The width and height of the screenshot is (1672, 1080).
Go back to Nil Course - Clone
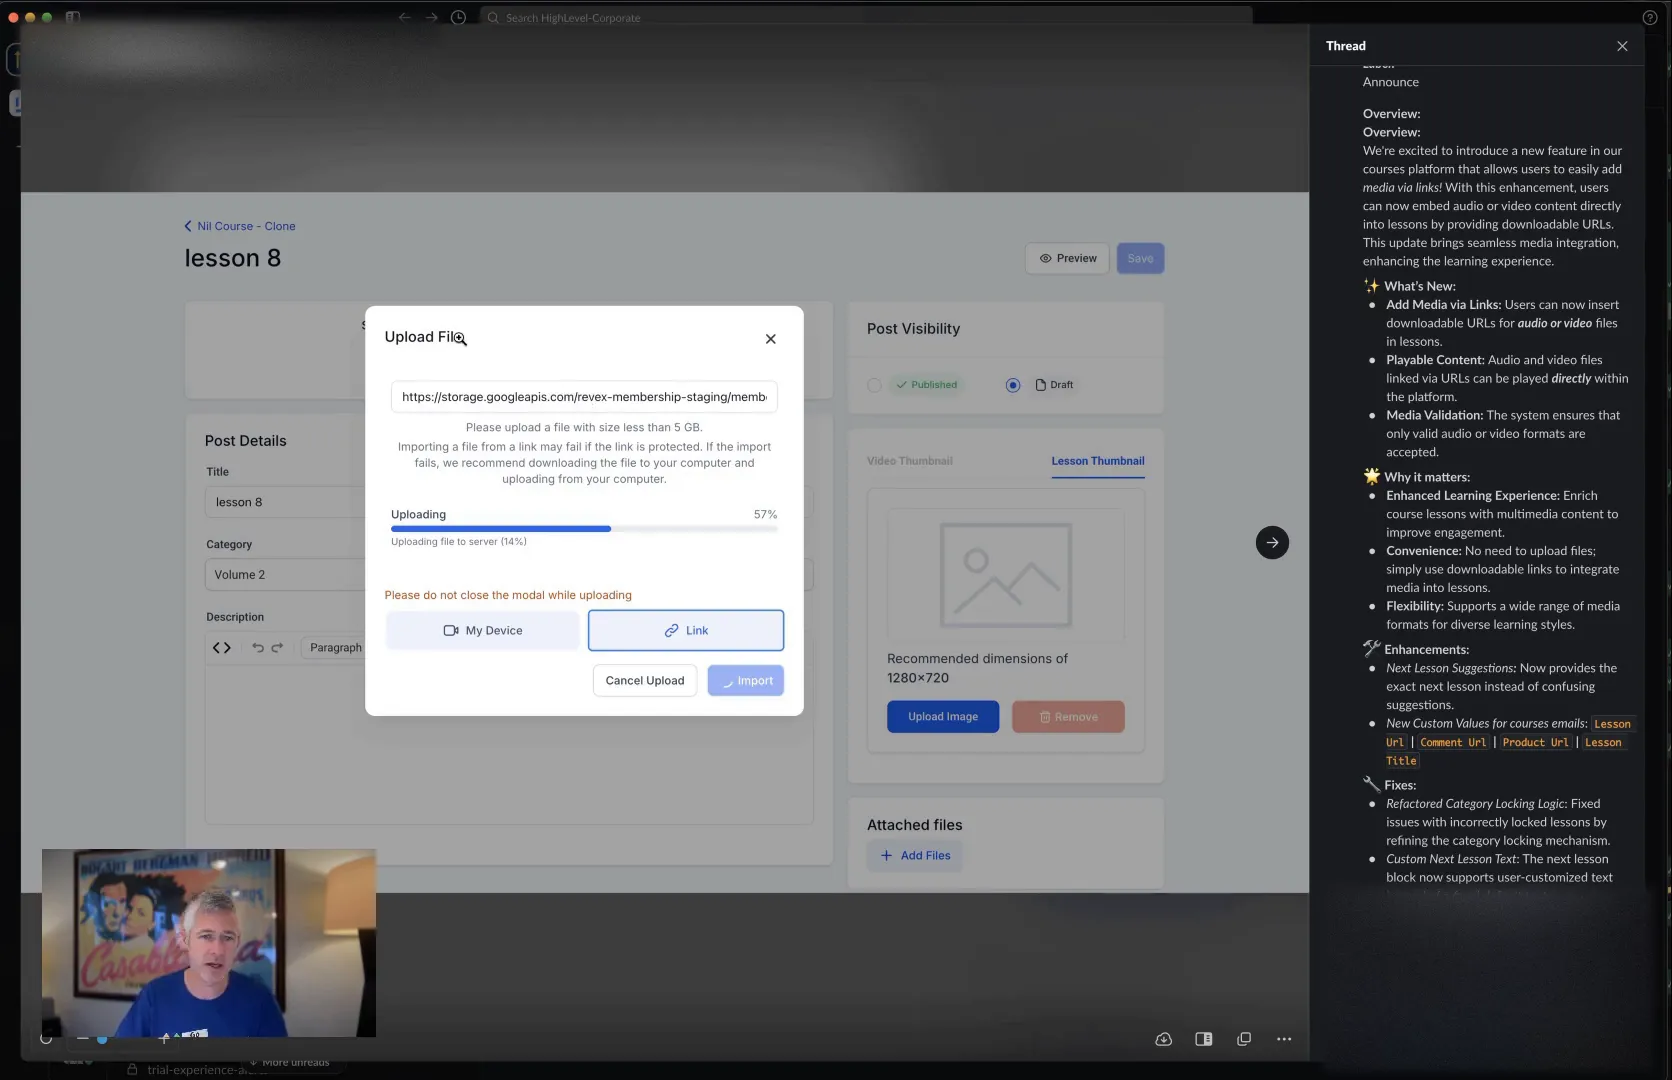click(x=240, y=226)
